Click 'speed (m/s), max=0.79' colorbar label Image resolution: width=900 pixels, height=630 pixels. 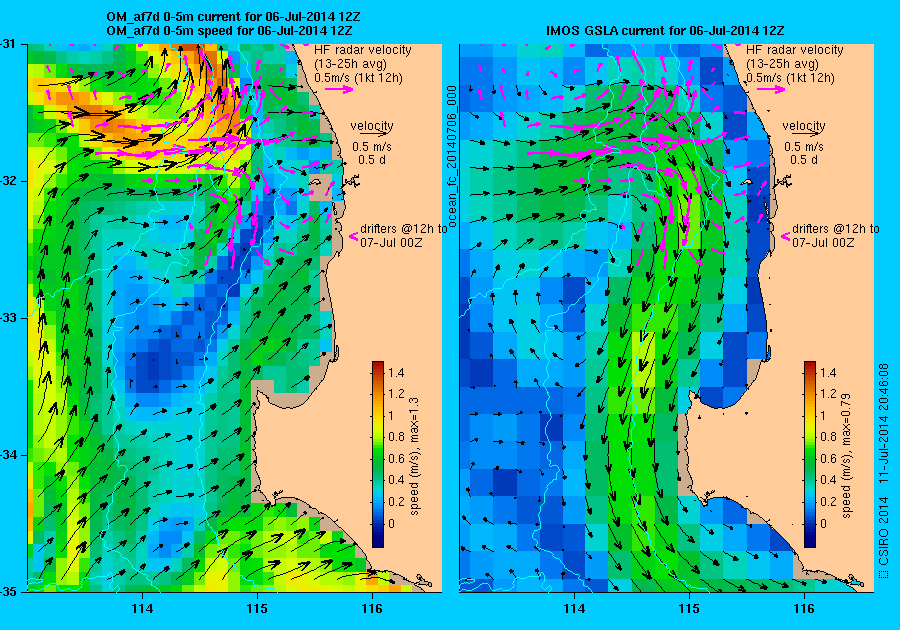(x=847, y=456)
